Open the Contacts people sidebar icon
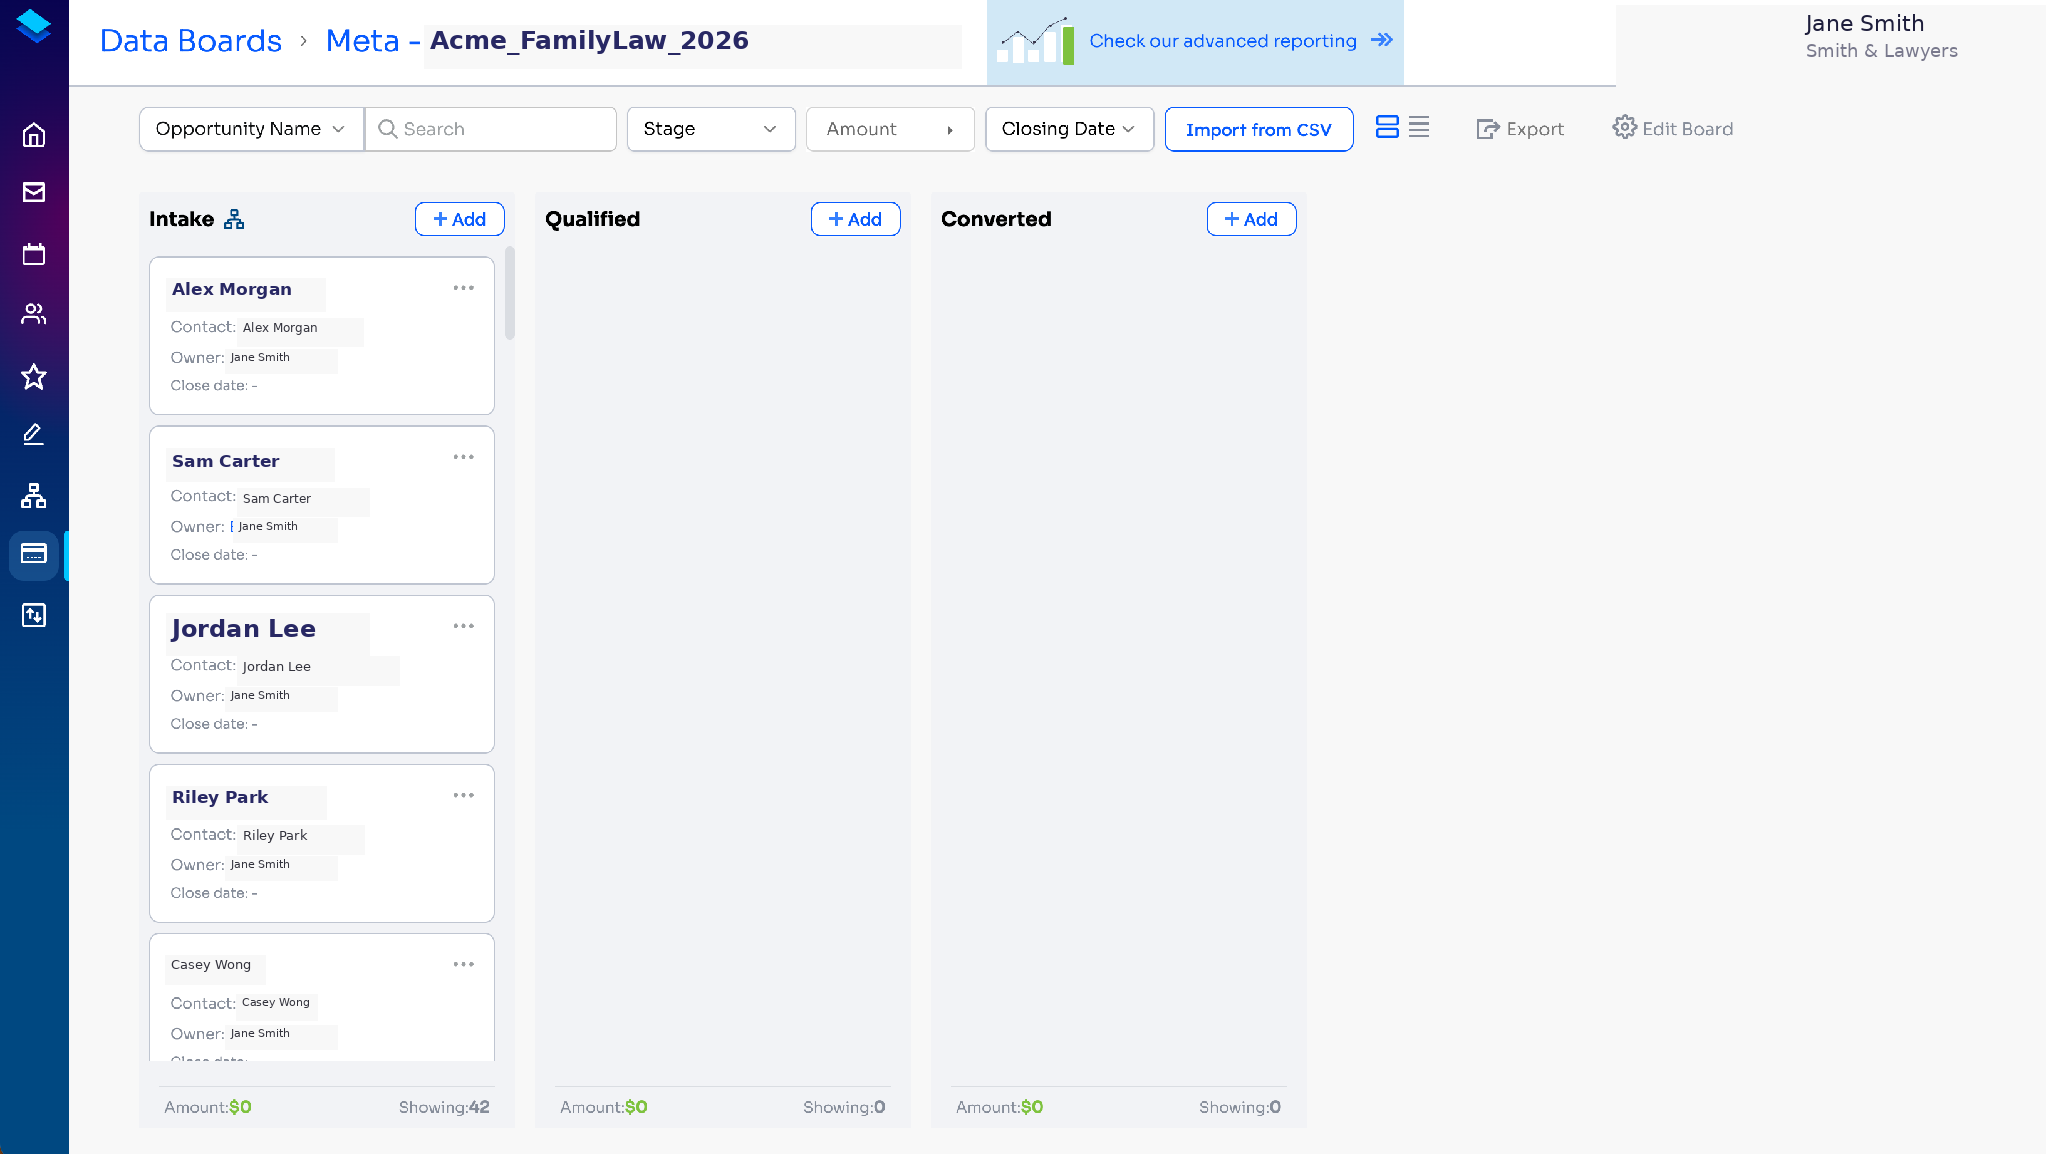Viewport: 2046px width, 1154px height. pyautogui.click(x=34, y=314)
